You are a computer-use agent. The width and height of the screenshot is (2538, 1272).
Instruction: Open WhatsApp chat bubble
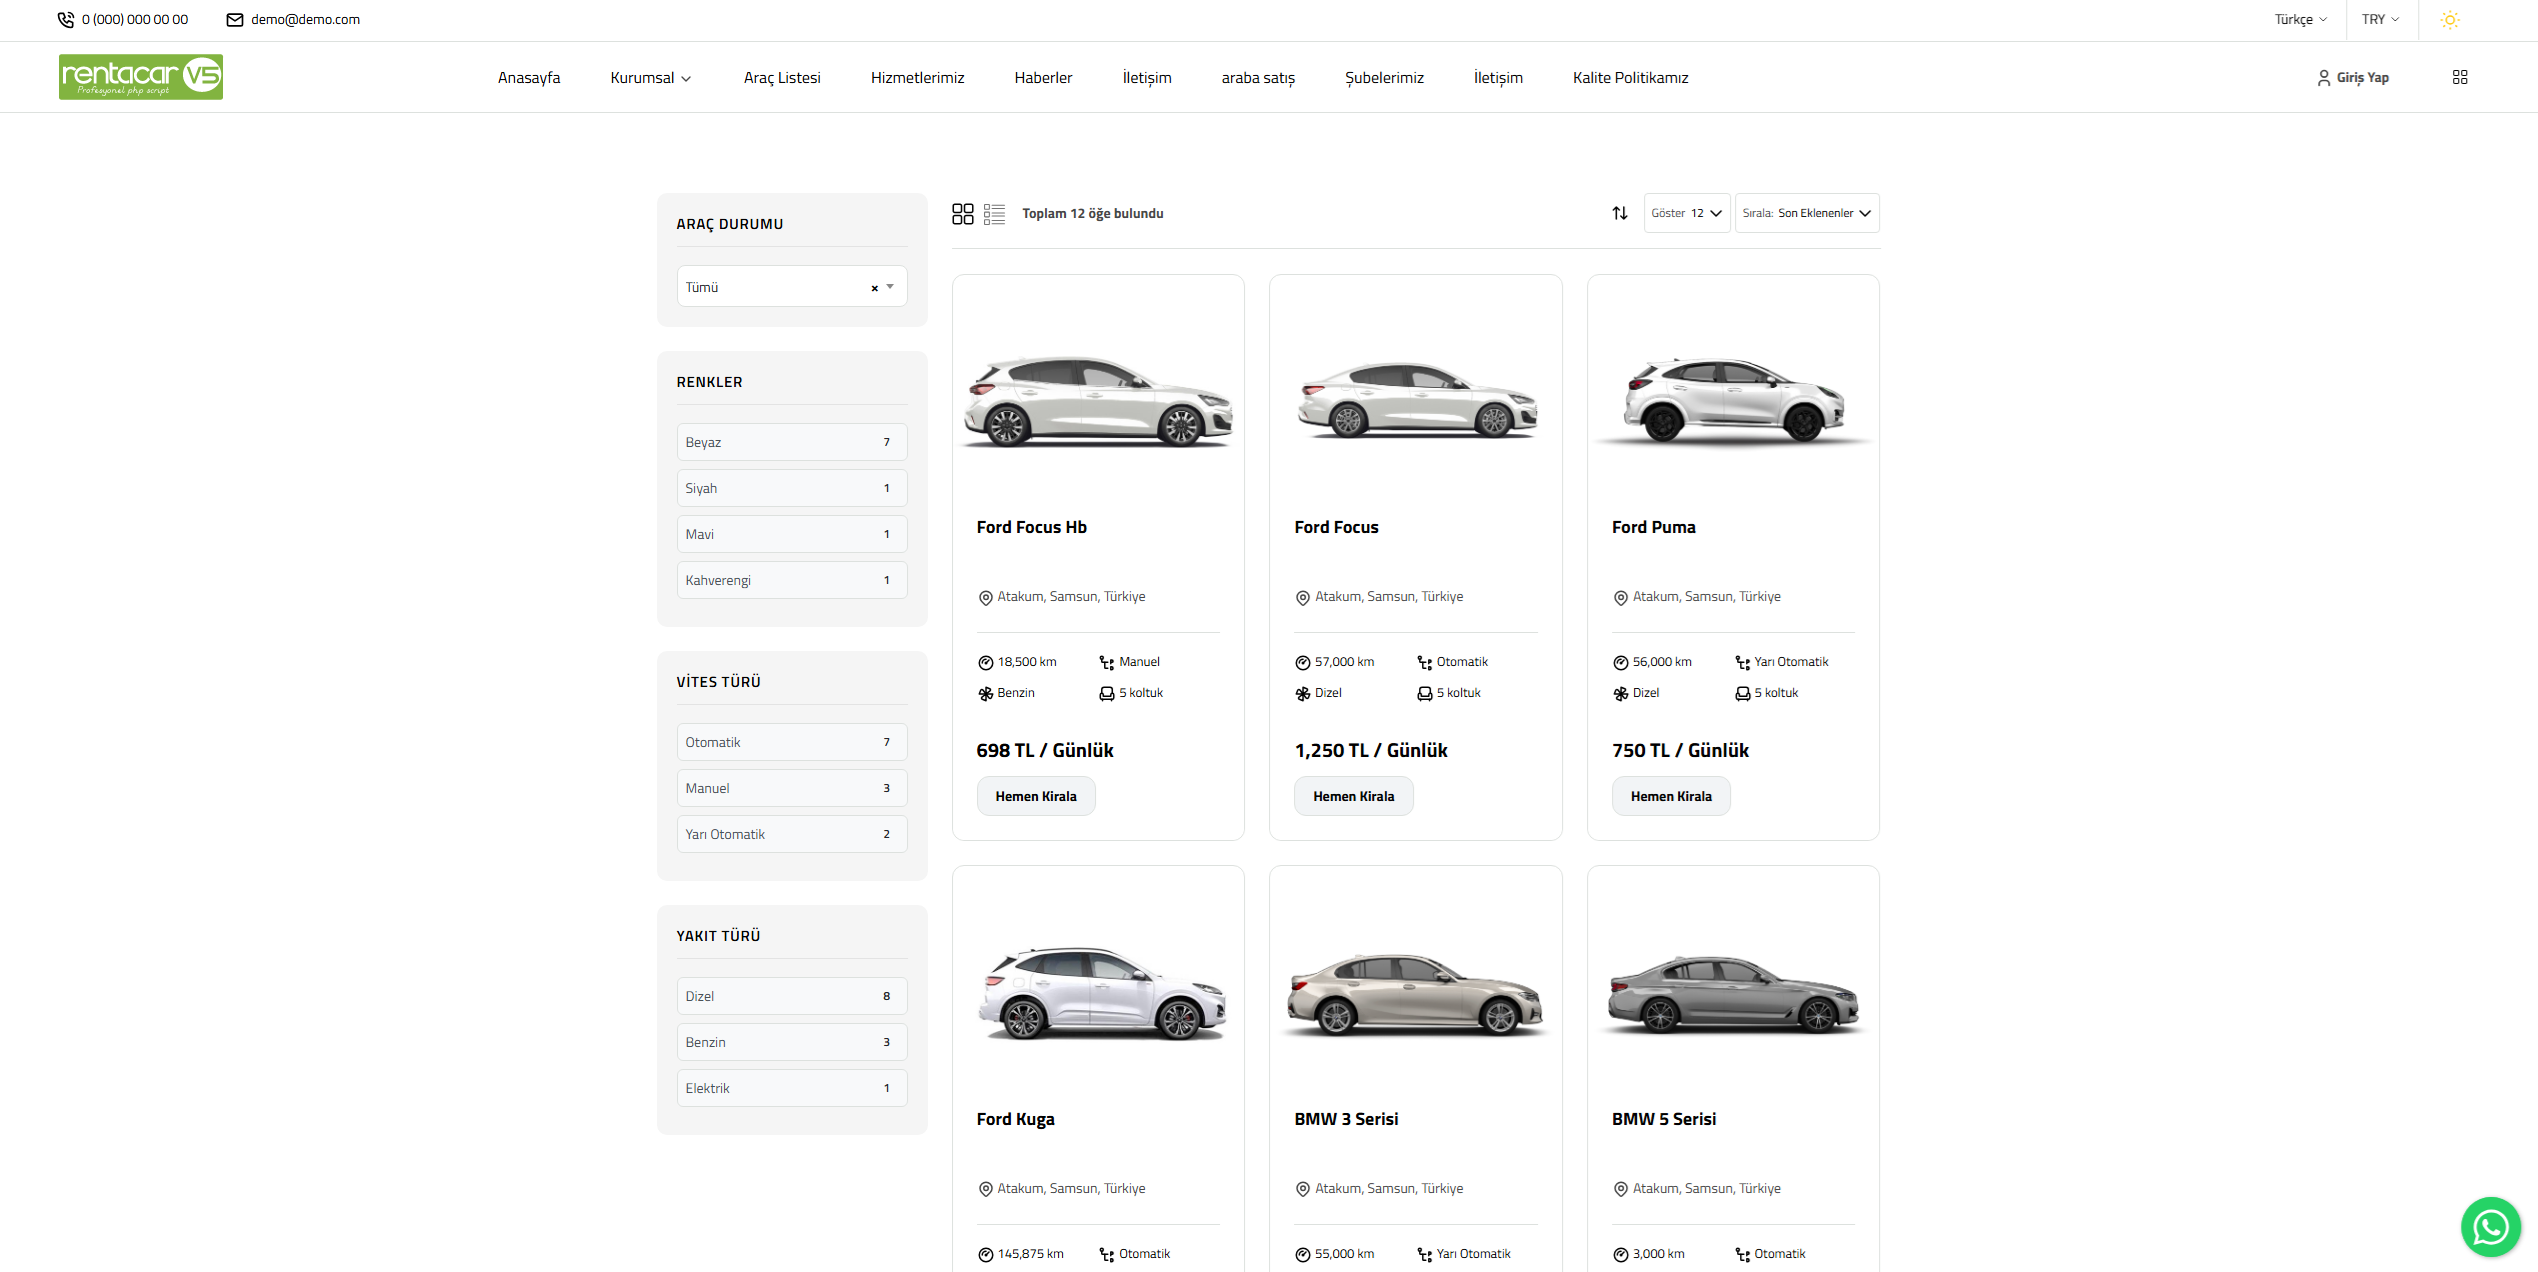[x=2489, y=1226]
